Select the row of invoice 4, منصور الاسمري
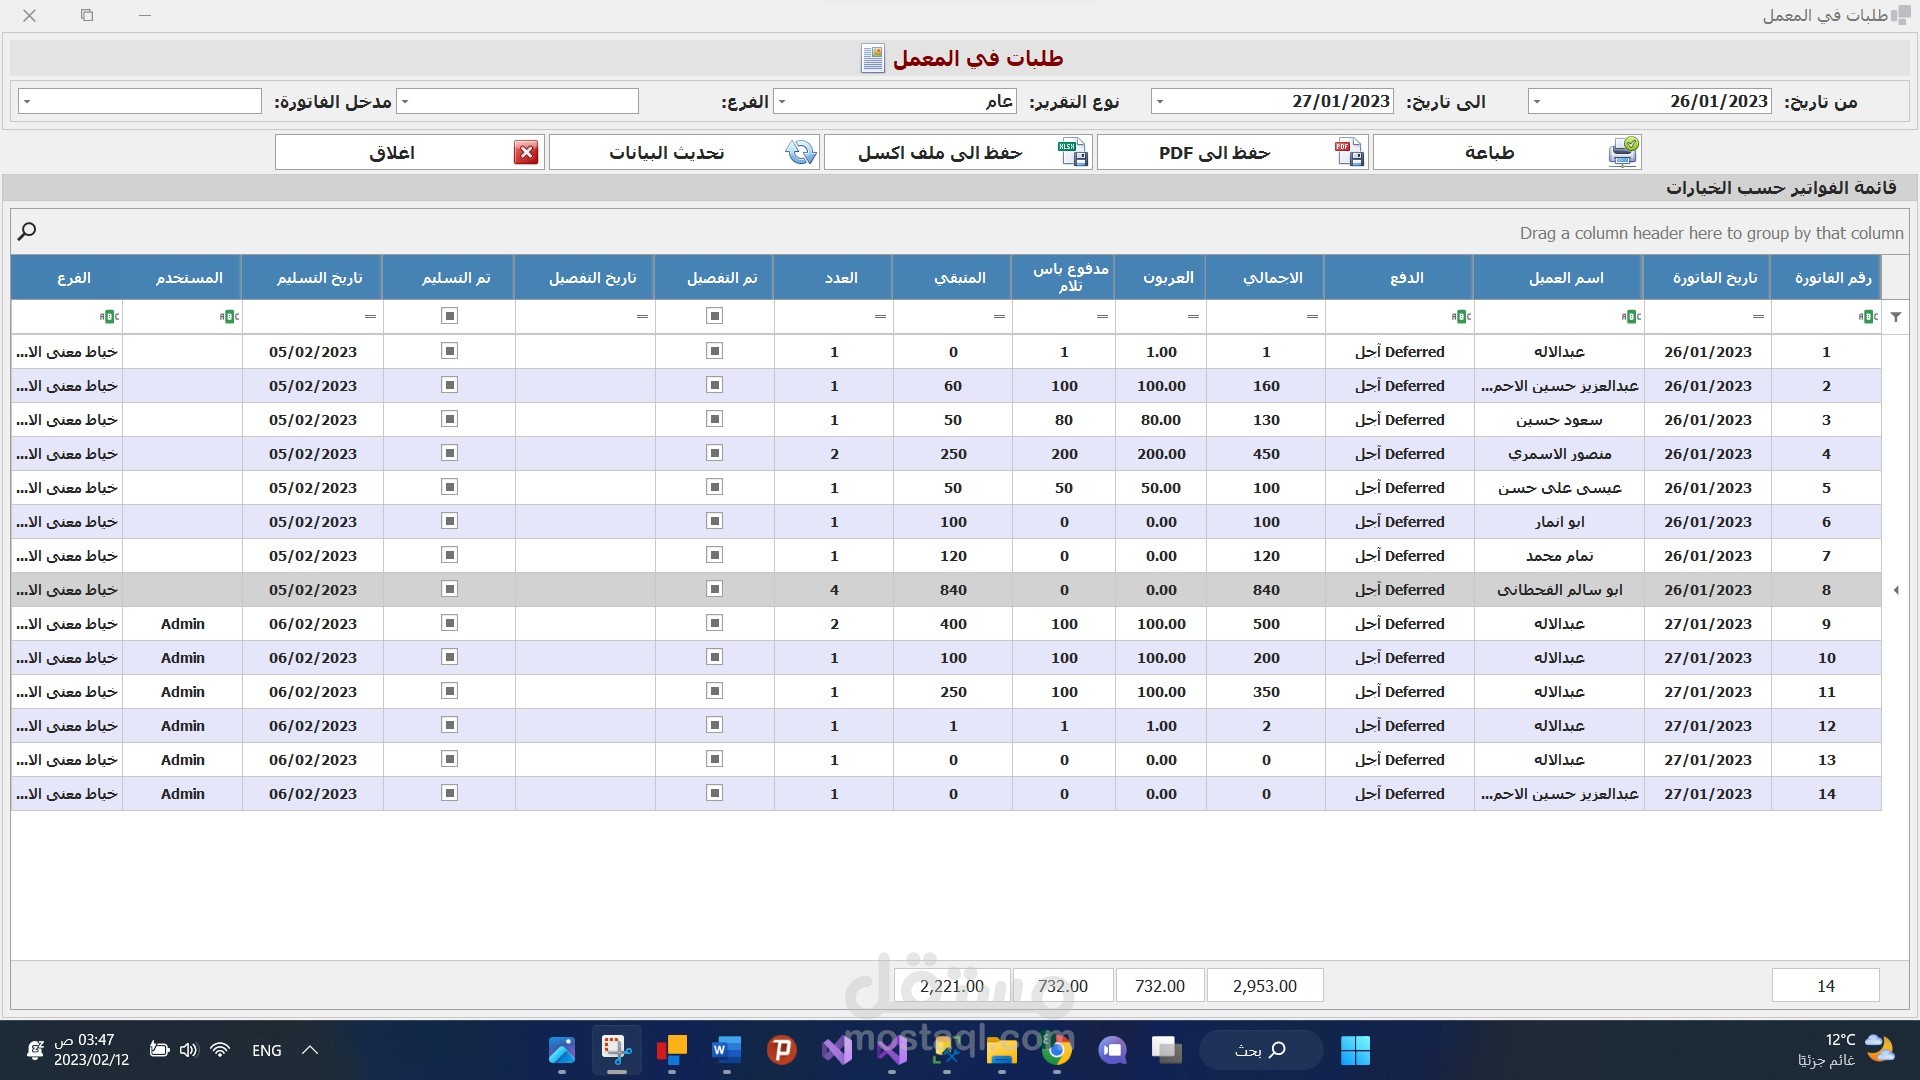Viewport: 1920px width, 1080px height. click(x=1559, y=454)
